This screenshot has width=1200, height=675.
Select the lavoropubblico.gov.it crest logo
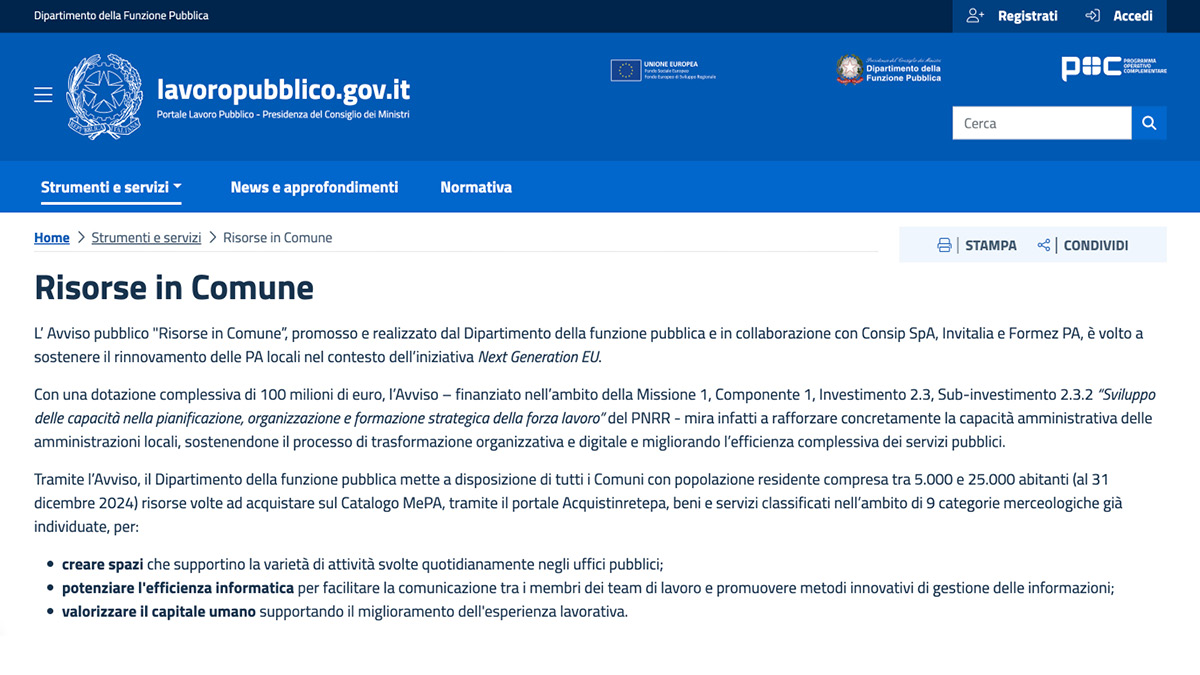(x=104, y=95)
